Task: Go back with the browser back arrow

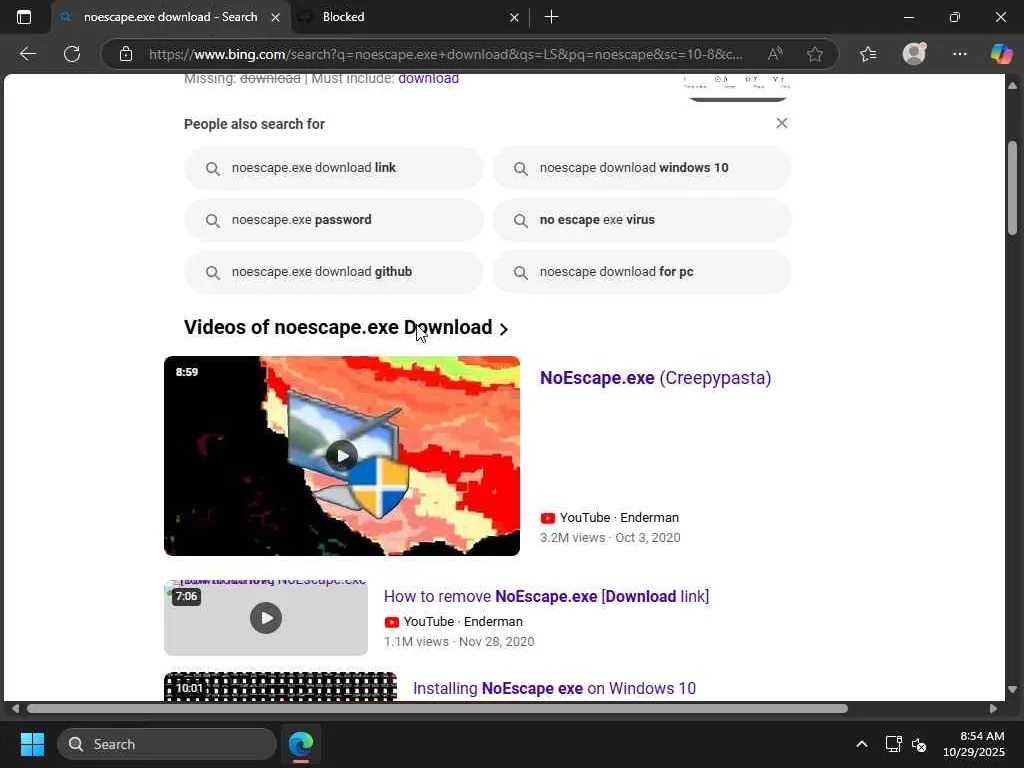Action: coord(28,54)
